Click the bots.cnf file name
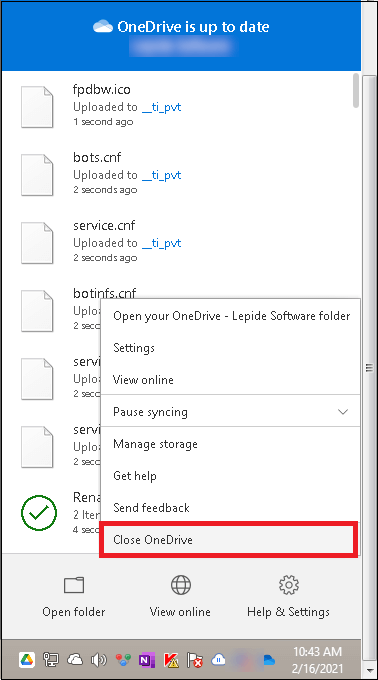378x680 pixels. click(x=97, y=157)
